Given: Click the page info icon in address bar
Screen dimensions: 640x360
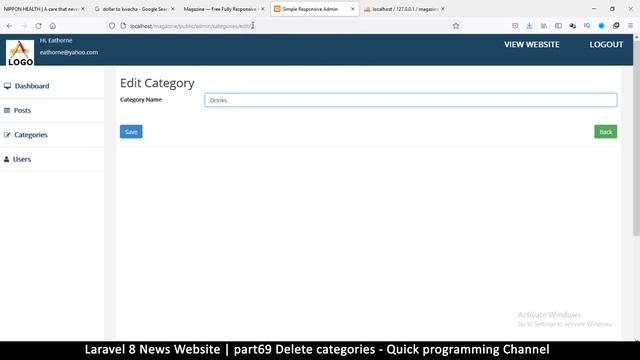Looking at the screenshot, I should (123, 26).
